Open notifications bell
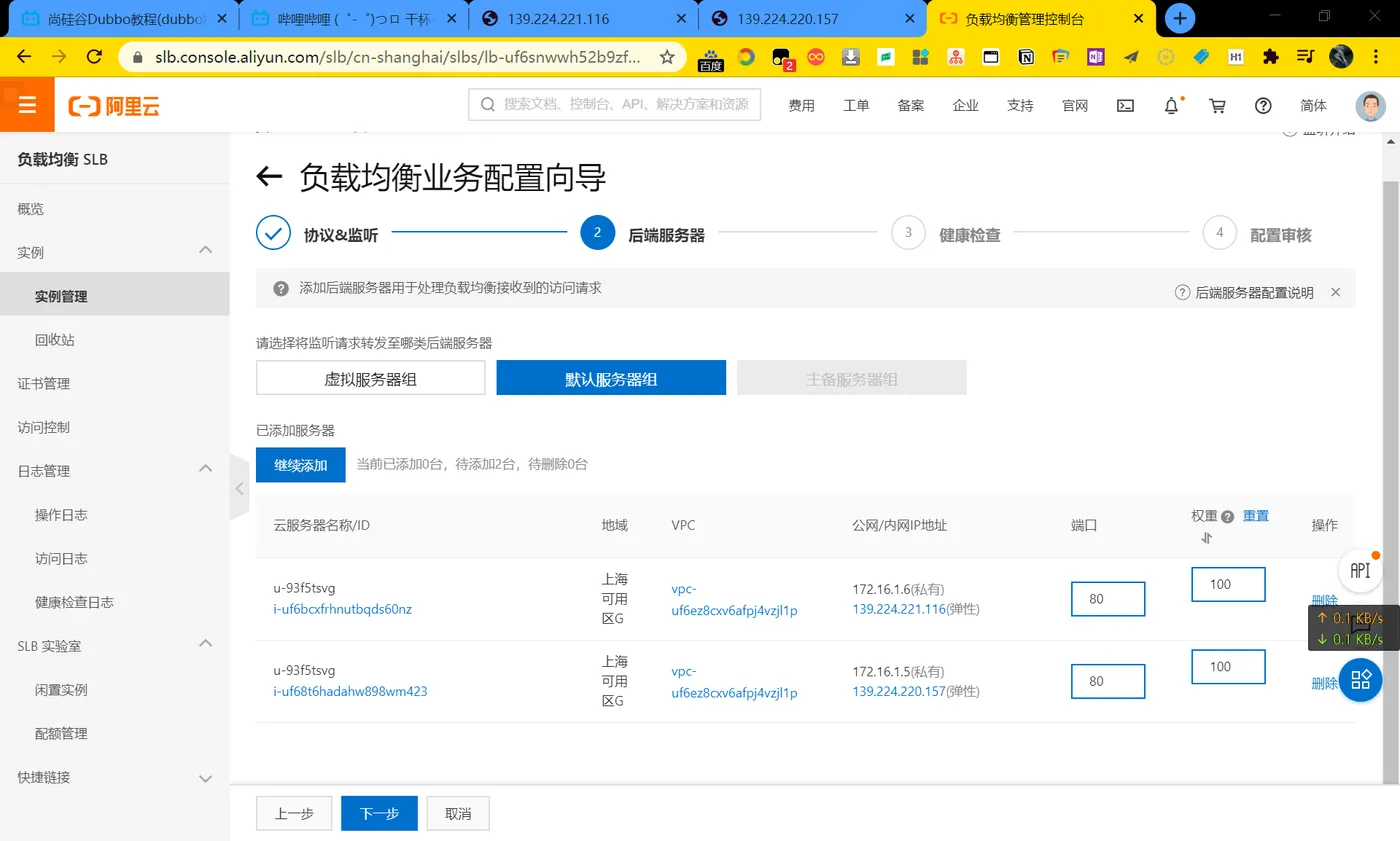 1172,105
